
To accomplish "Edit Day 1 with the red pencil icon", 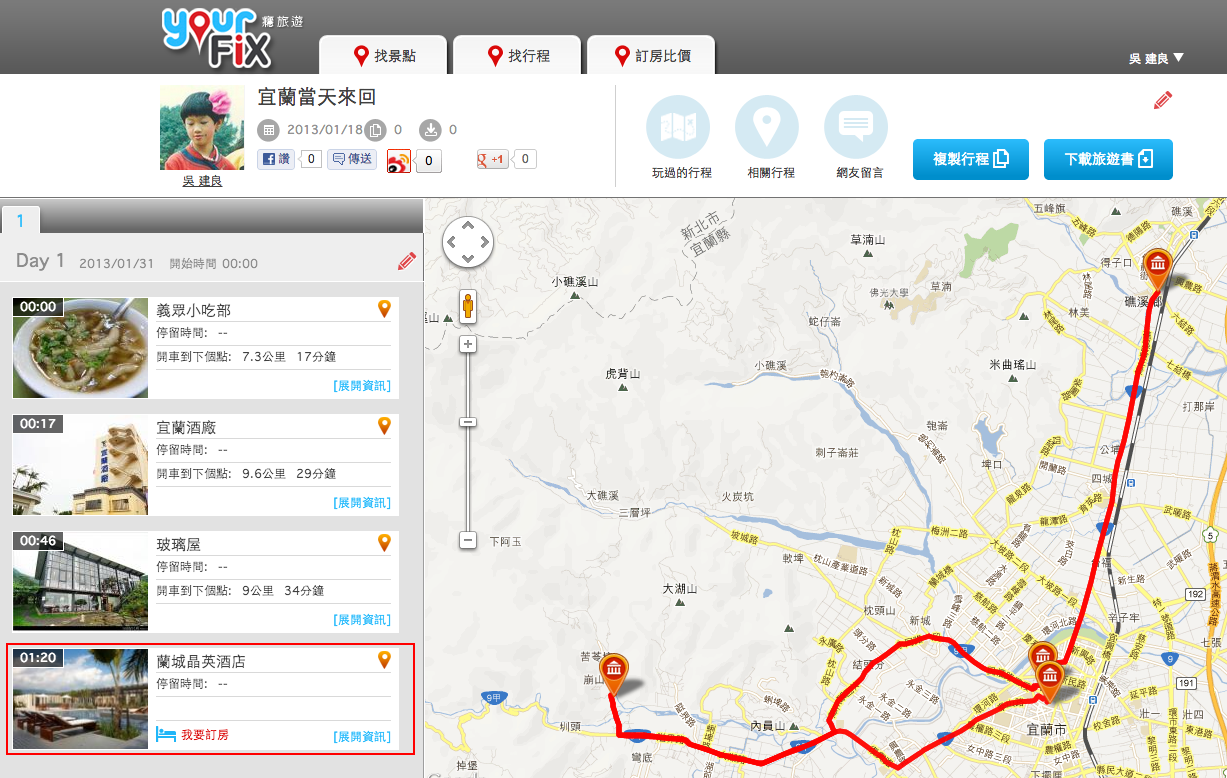I will point(406,262).
